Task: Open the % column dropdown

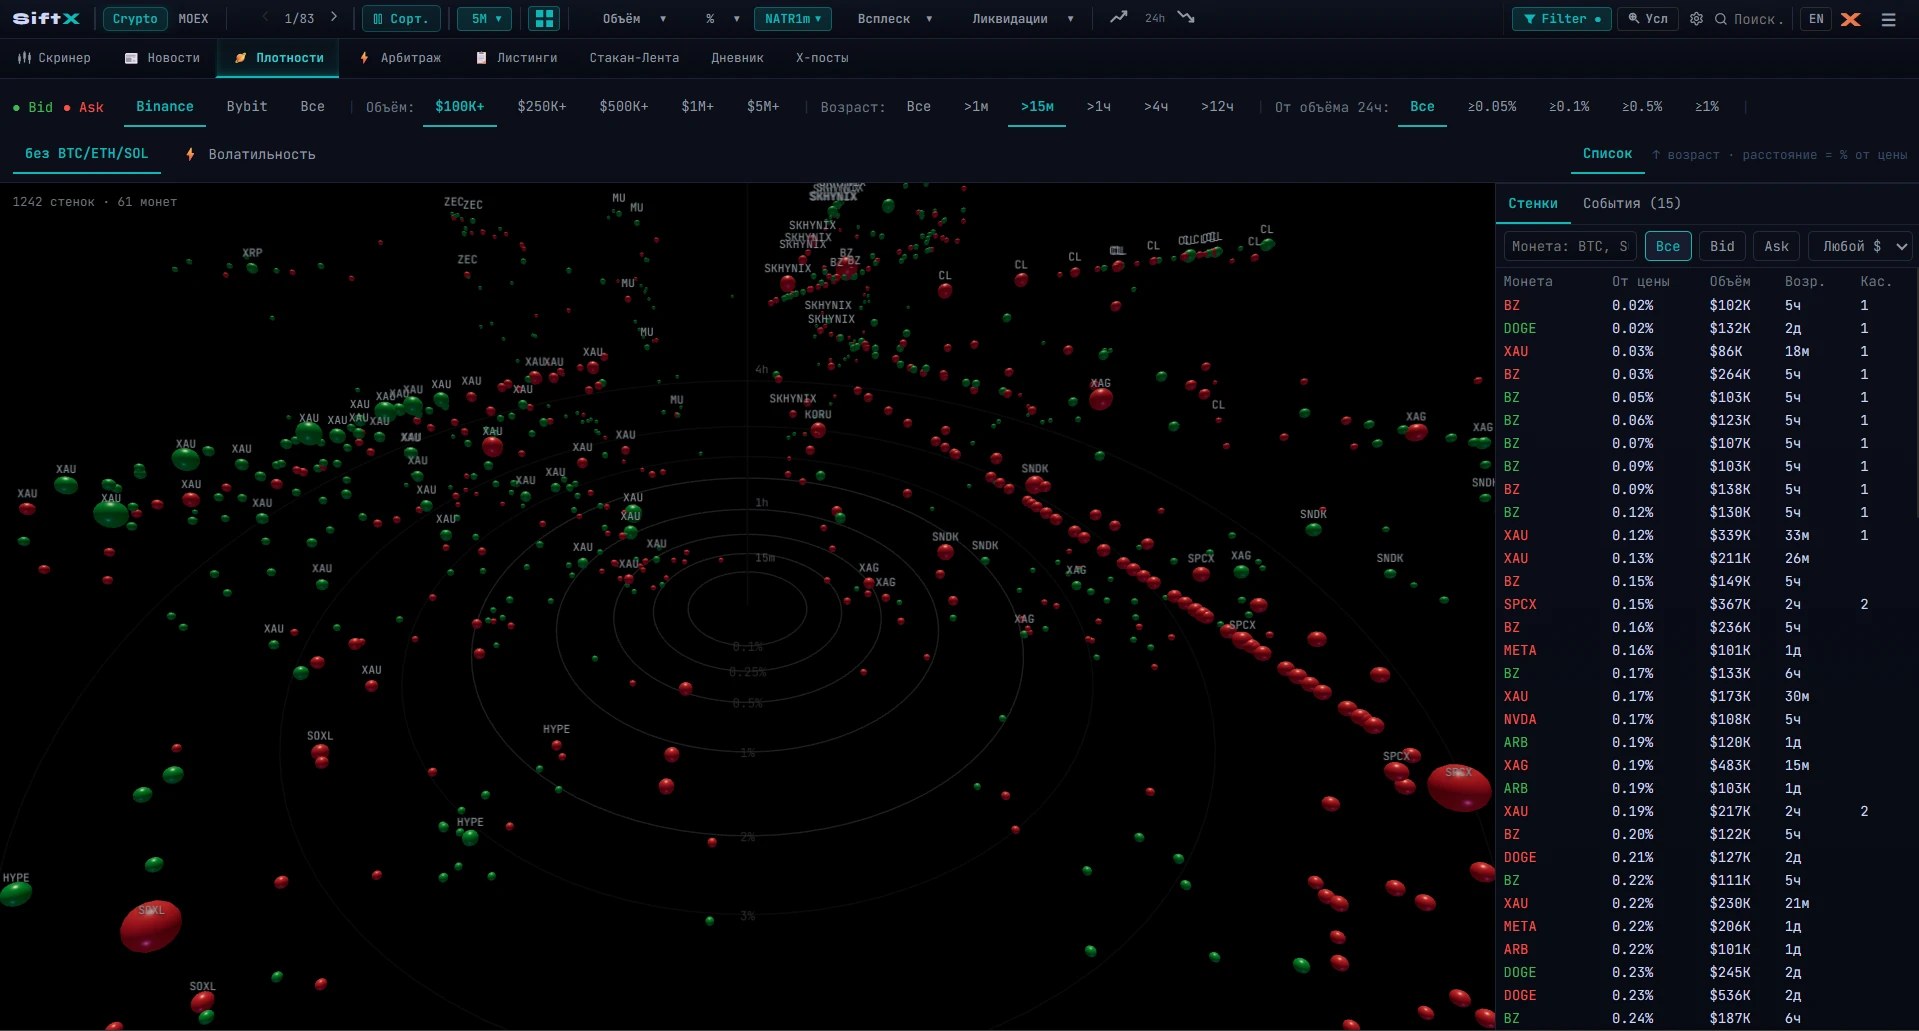Action: point(722,19)
